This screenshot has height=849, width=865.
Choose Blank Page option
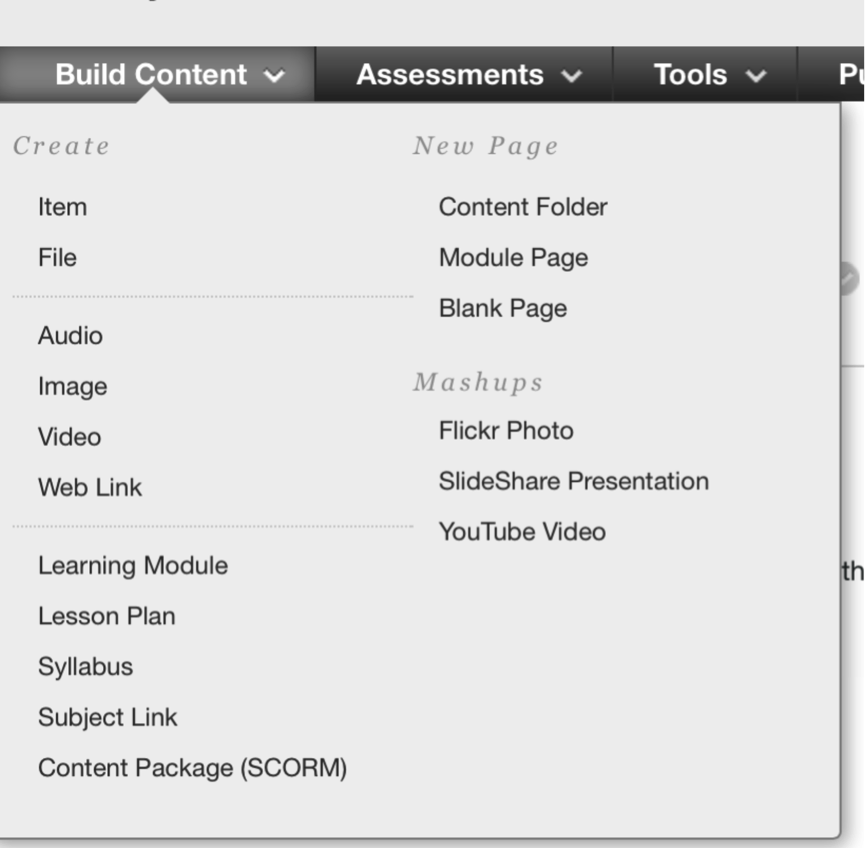pos(503,308)
